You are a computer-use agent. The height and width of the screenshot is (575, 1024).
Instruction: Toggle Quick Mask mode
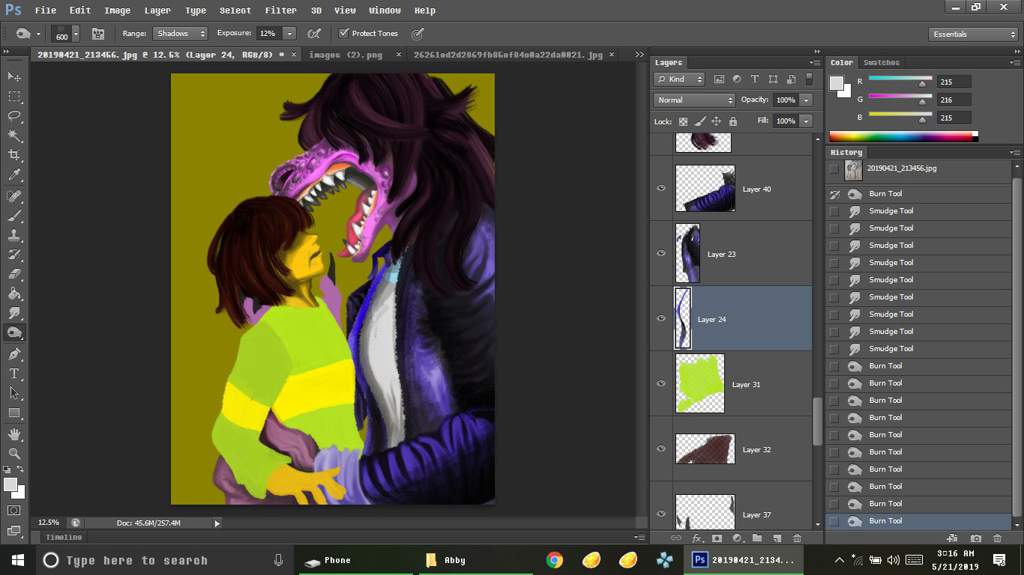pos(14,510)
